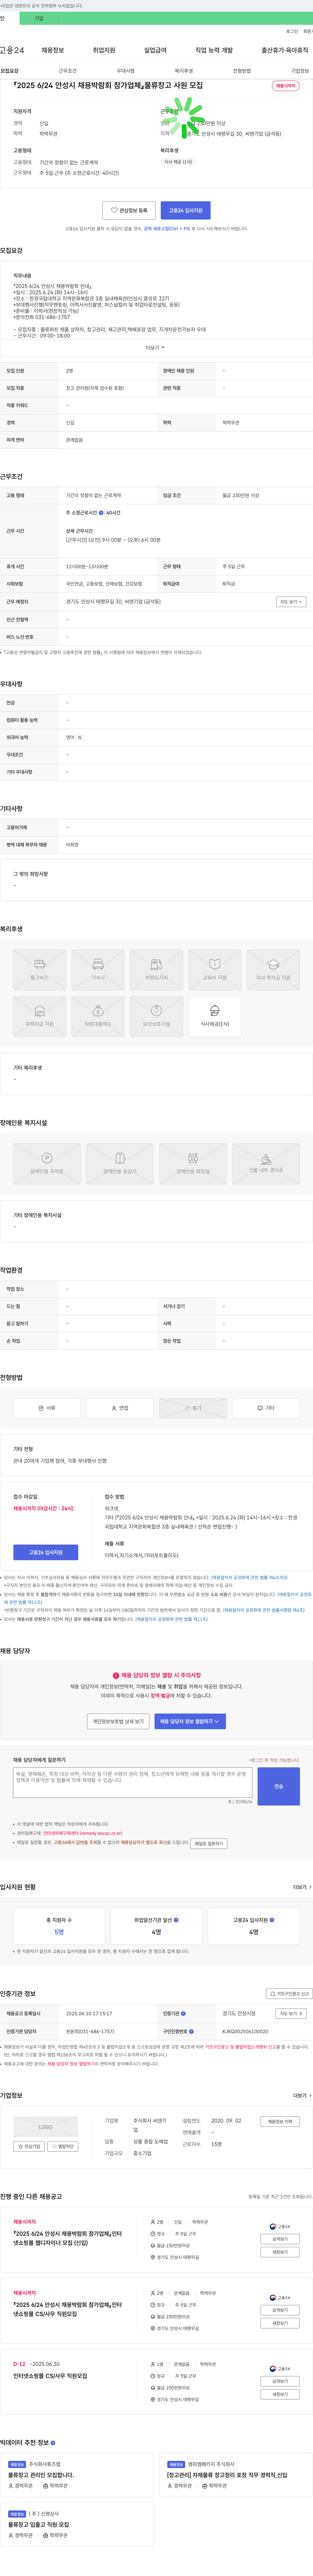The width and height of the screenshot is (313, 2576).
Task: Open the 실업급여 main menu
Action: click(155, 50)
